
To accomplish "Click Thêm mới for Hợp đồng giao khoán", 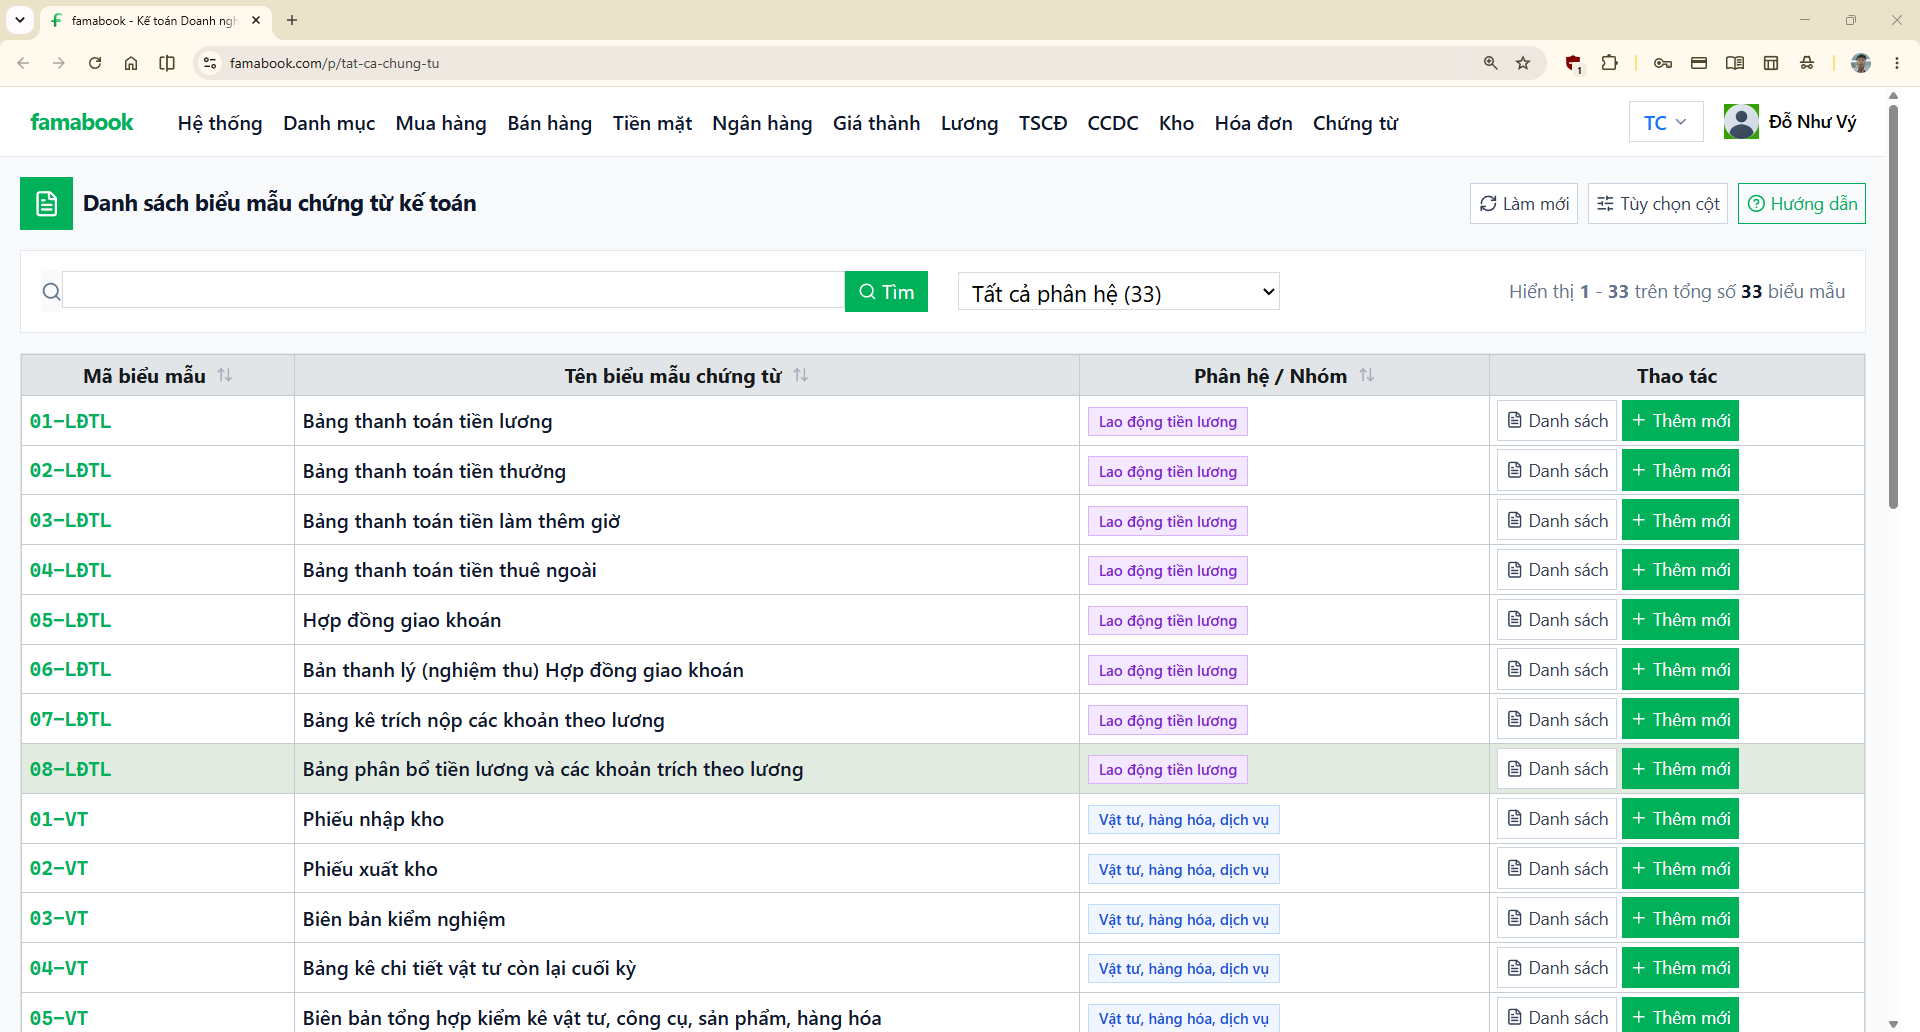I will coord(1680,620).
